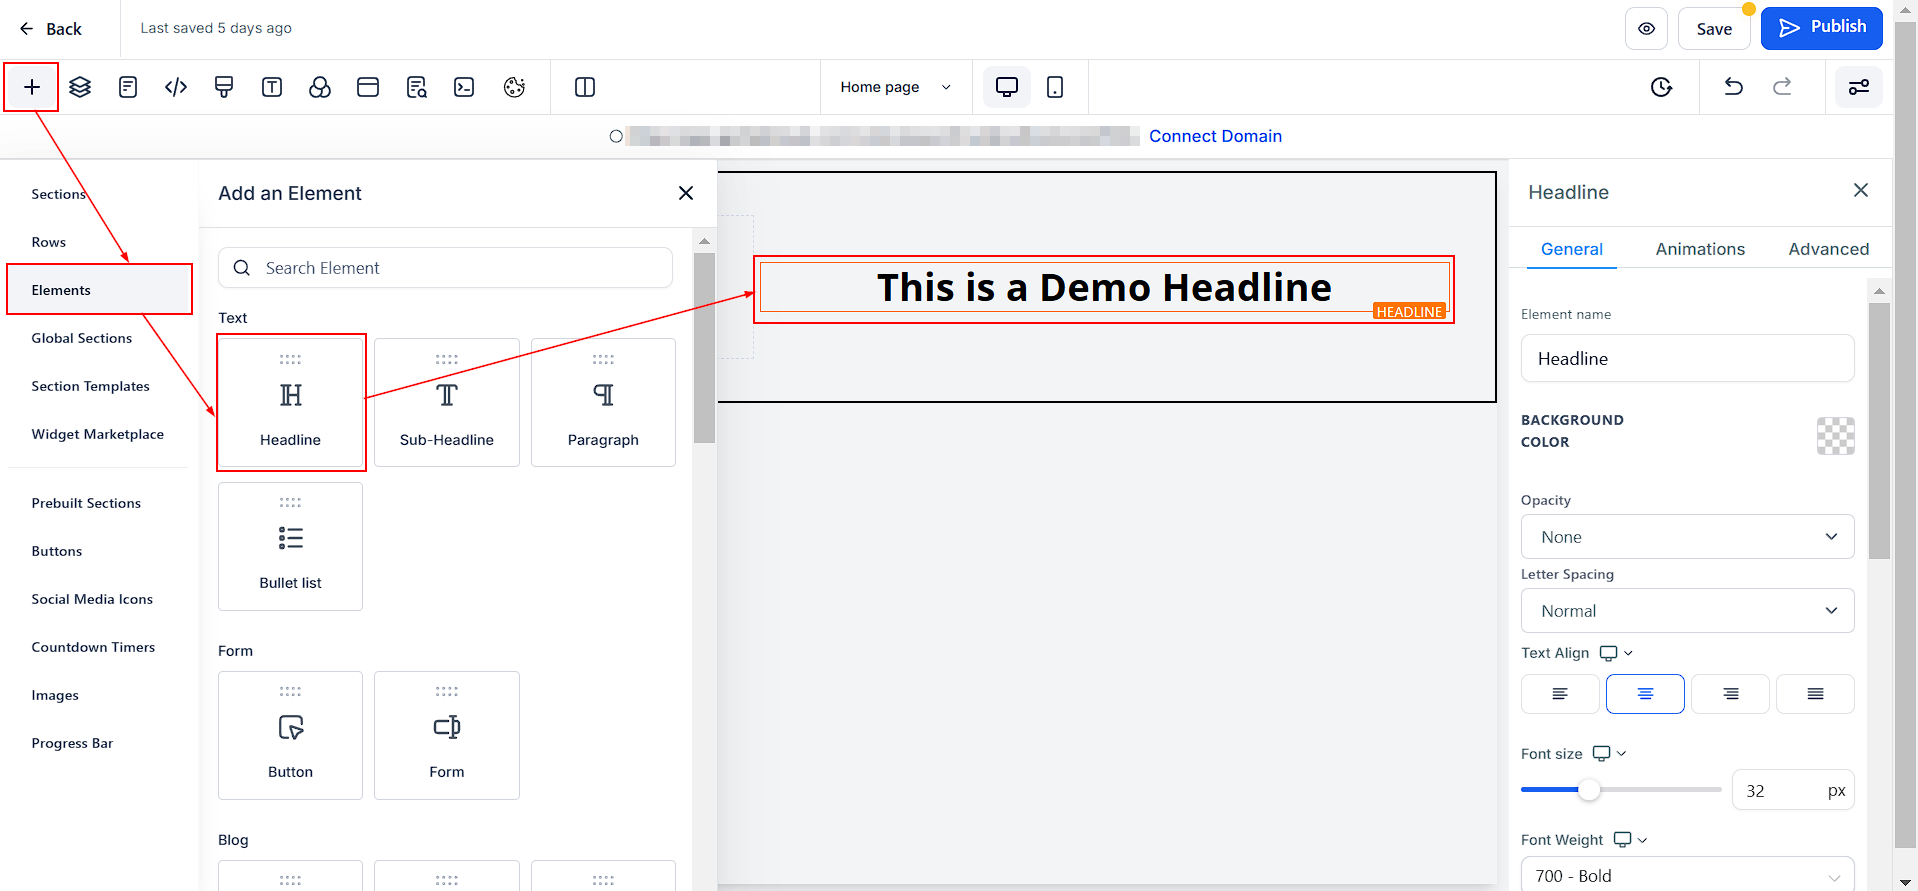The height and width of the screenshot is (891, 1918).
Task: Open the Letter Spacing dropdown
Action: coord(1687,611)
